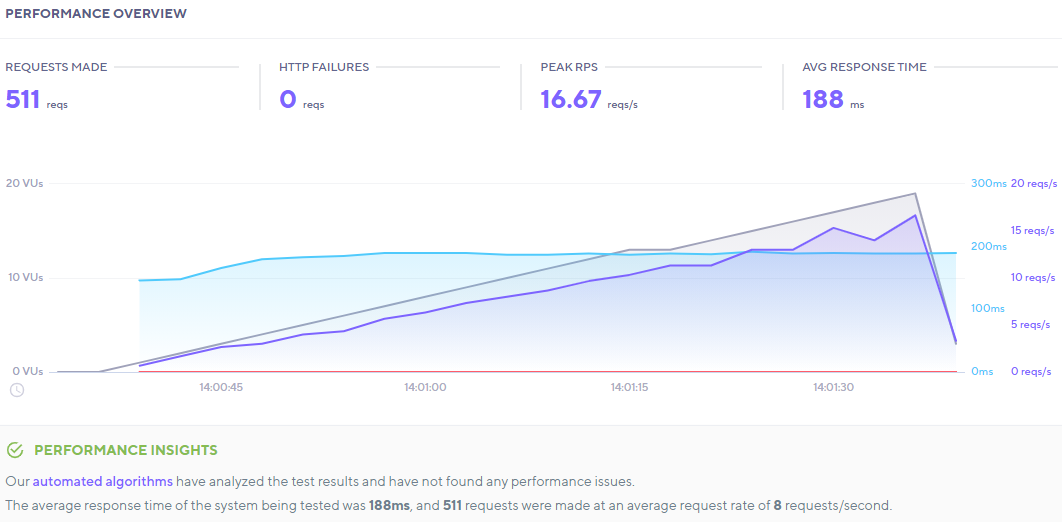
Task: Click the 188 ms average response value
Action: [823, 99]
